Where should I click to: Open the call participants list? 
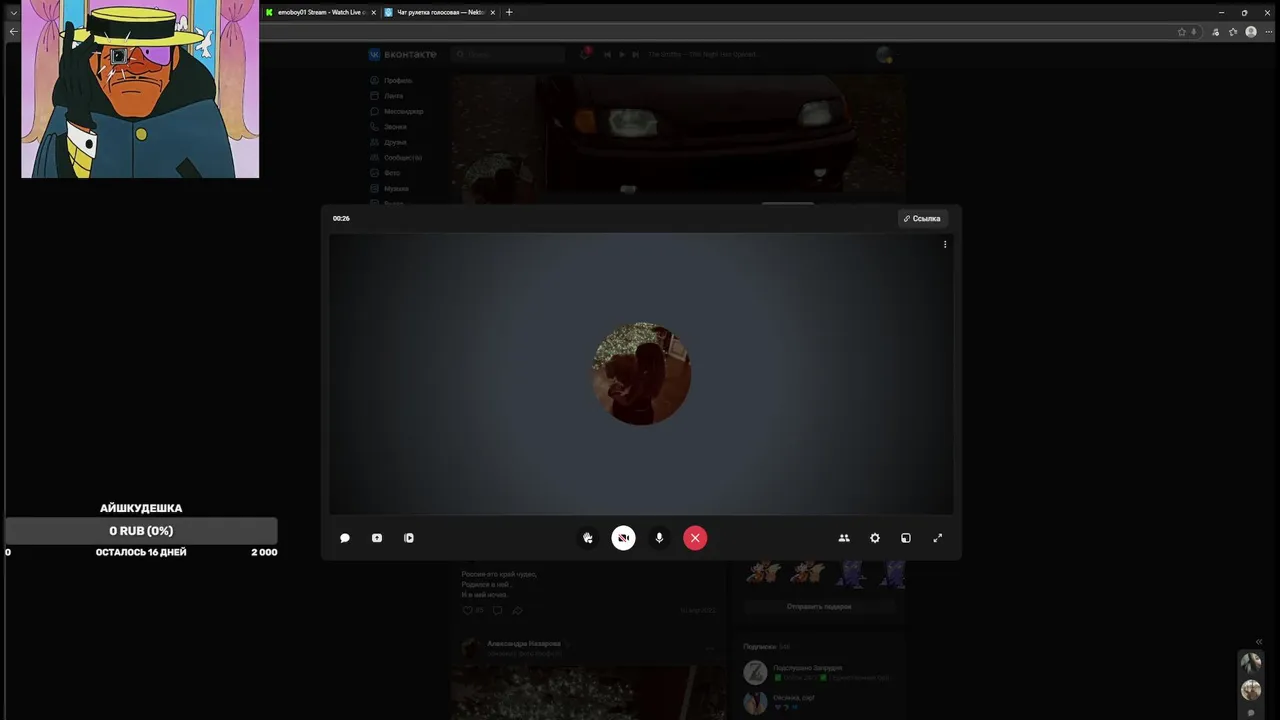[x=844, y=538]
